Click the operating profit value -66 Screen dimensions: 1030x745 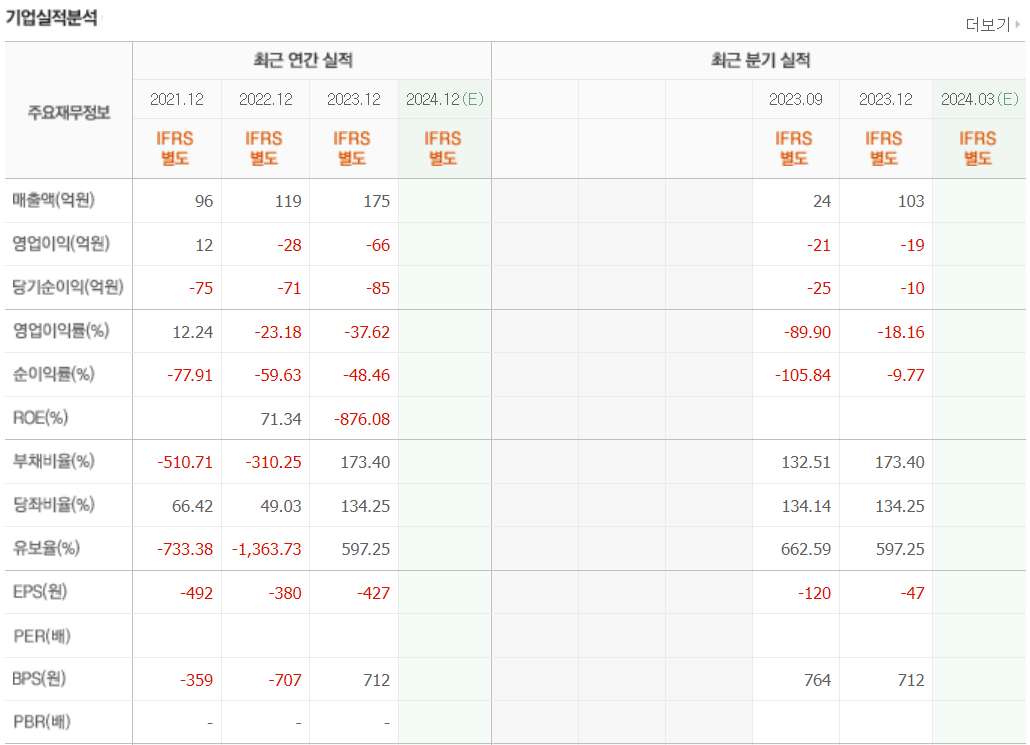[x=378, y=245]
